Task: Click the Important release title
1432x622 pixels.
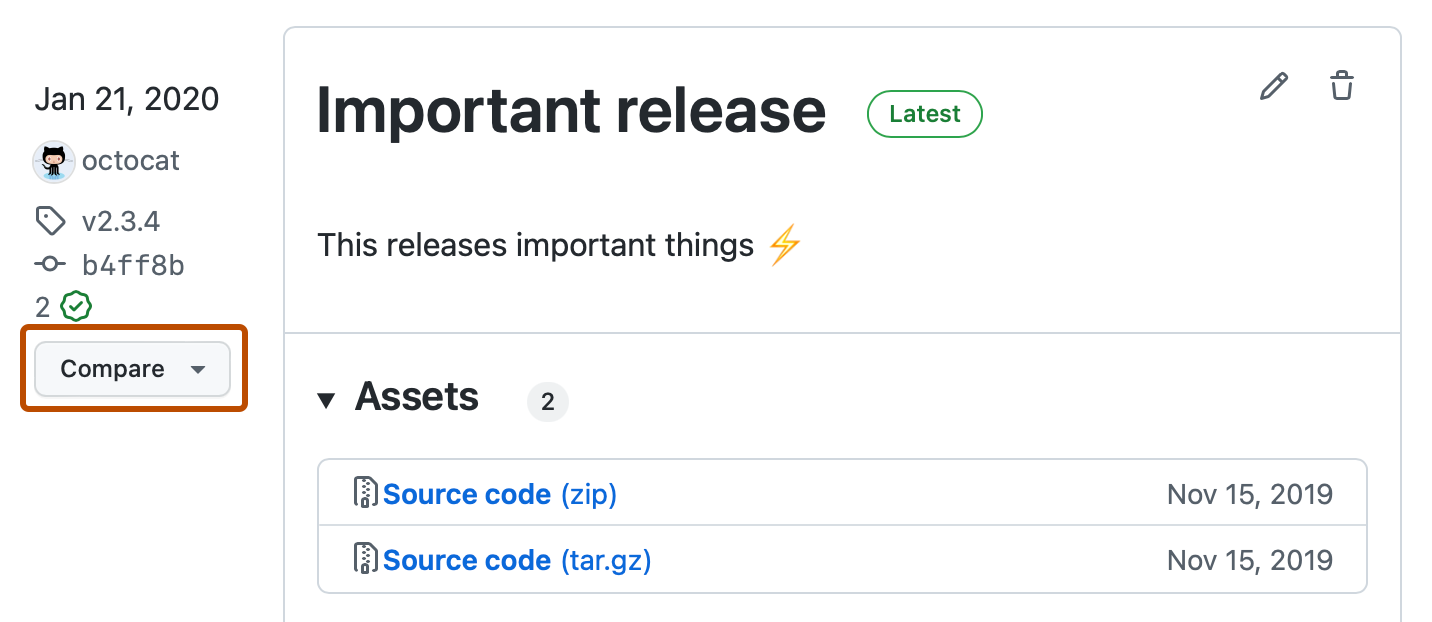Action: 571,111
